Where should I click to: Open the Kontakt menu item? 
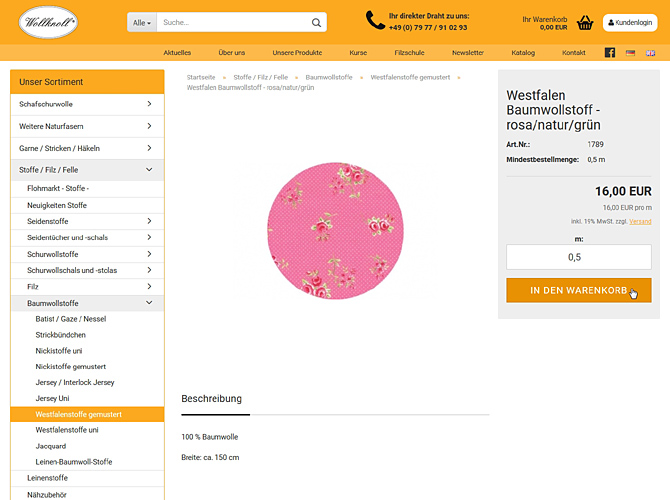573,53
